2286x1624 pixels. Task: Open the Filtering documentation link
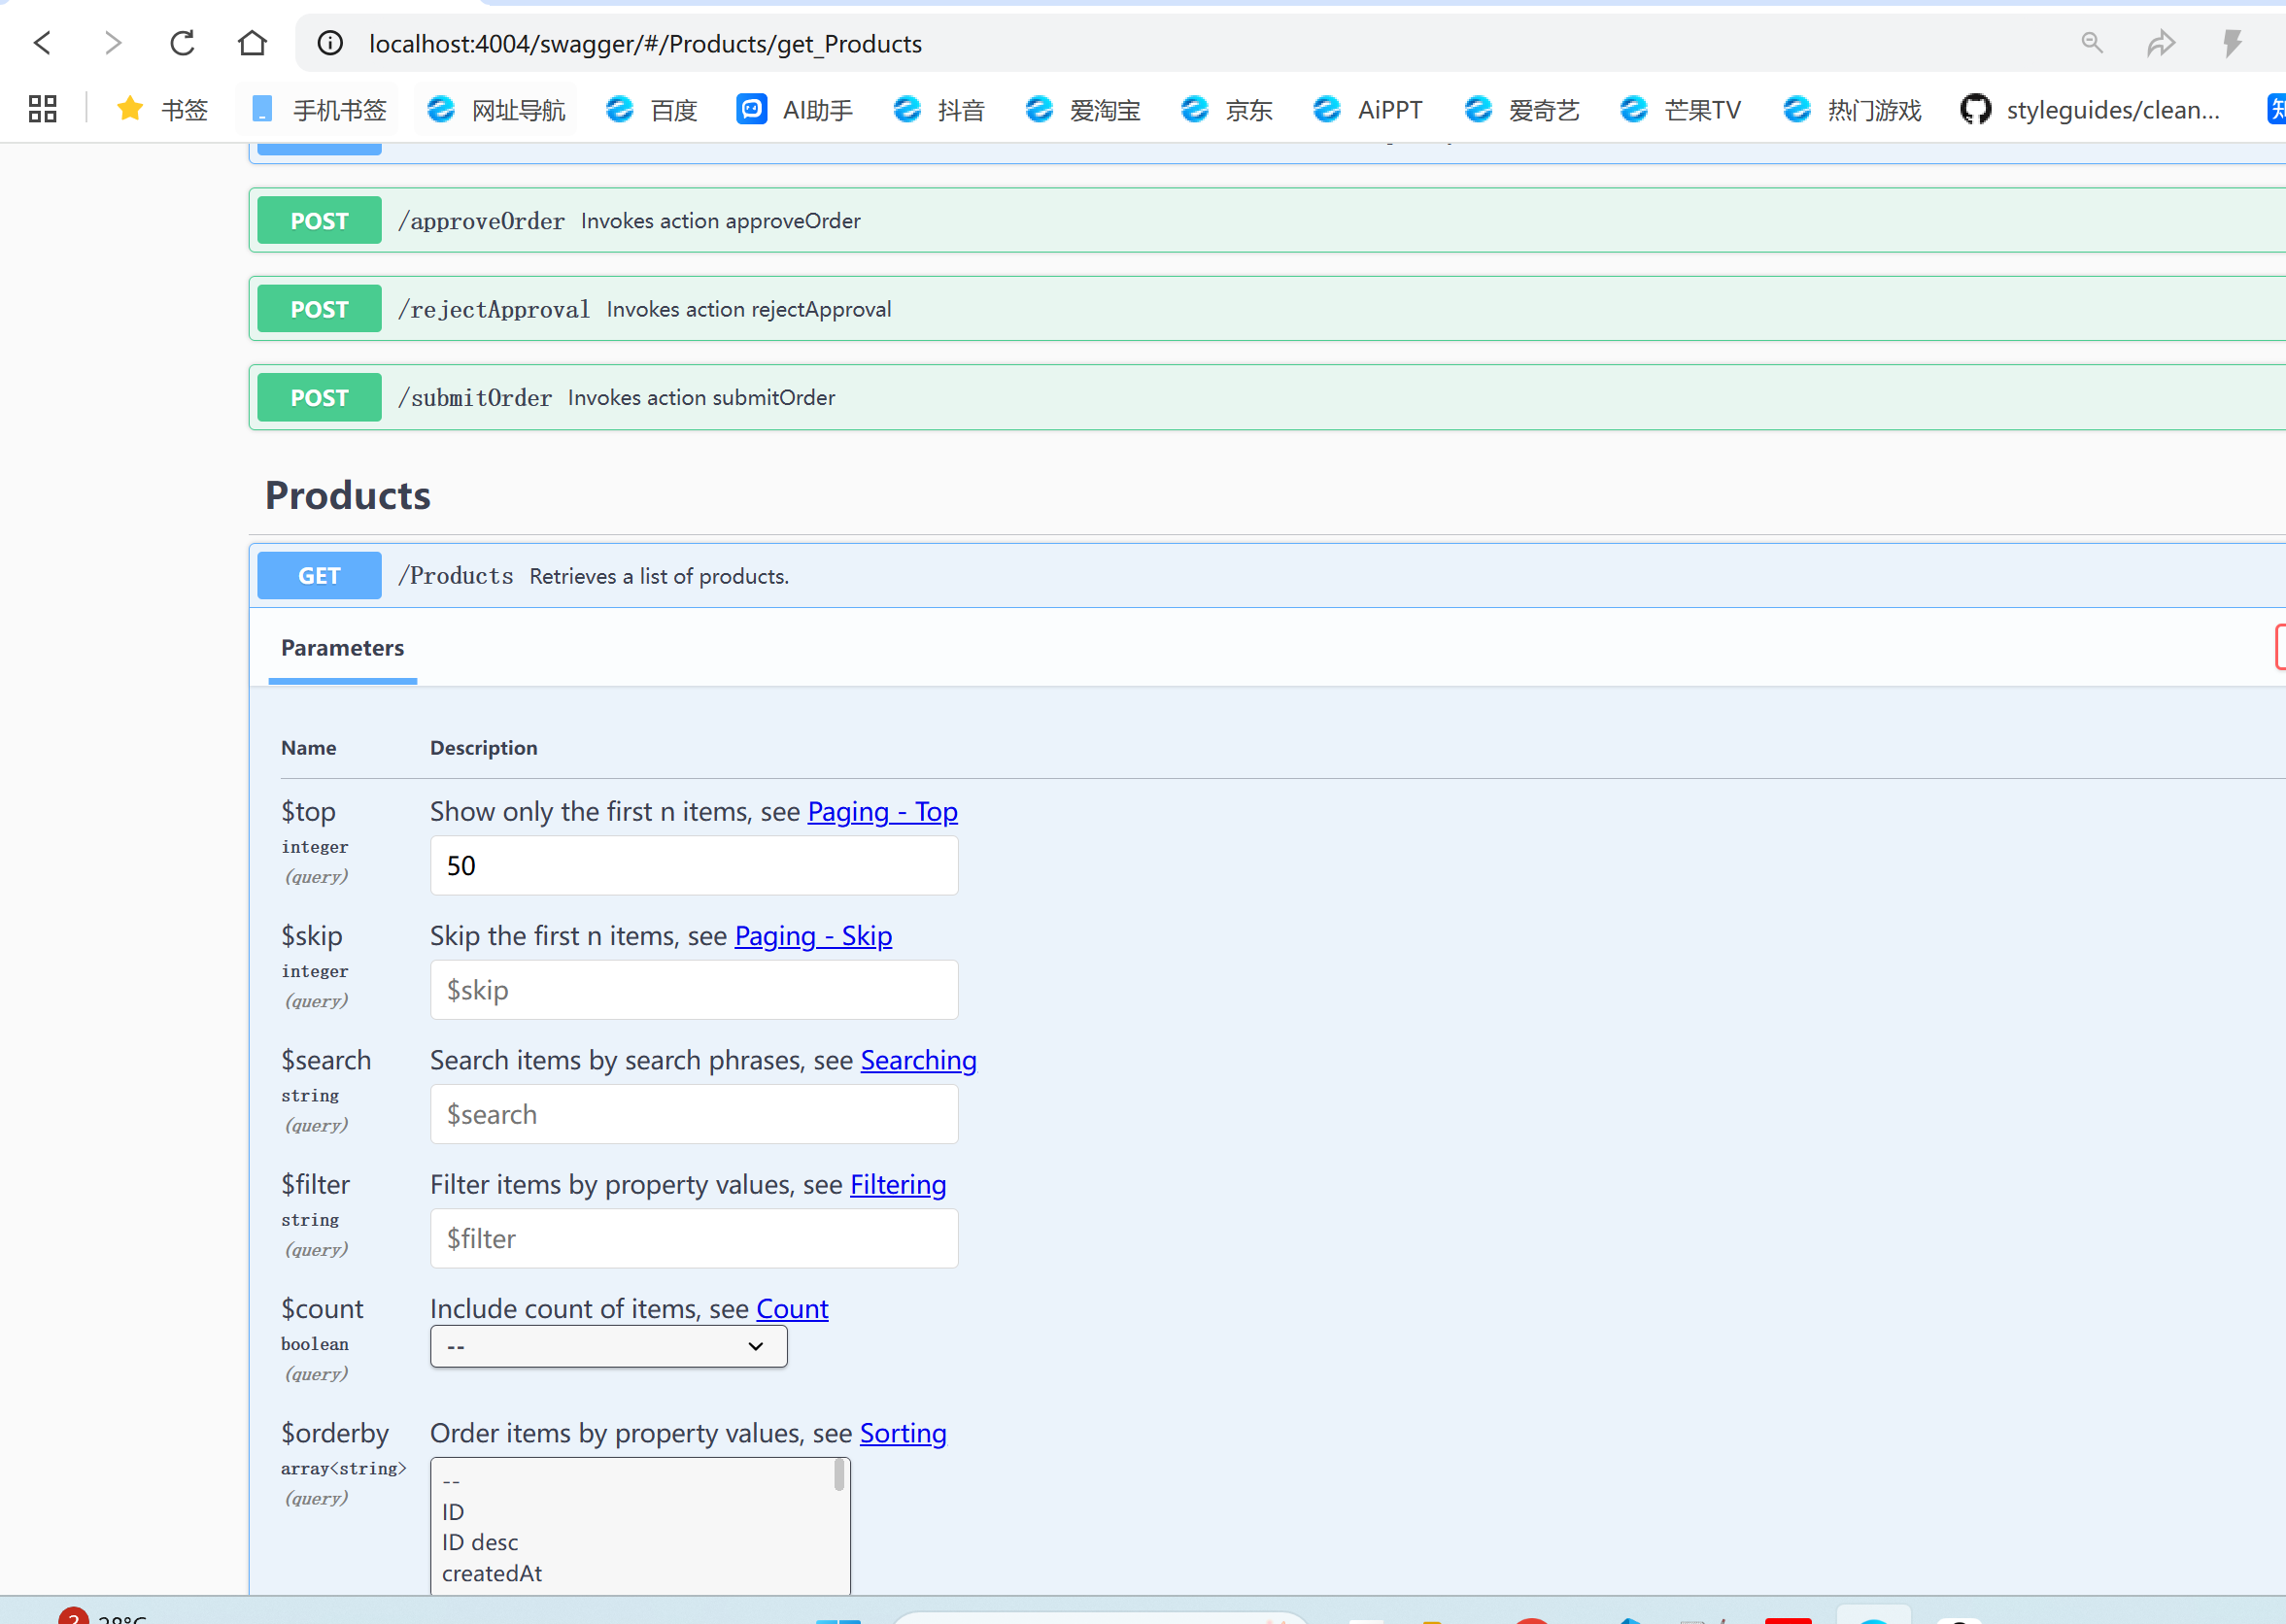pos(897,1184)
